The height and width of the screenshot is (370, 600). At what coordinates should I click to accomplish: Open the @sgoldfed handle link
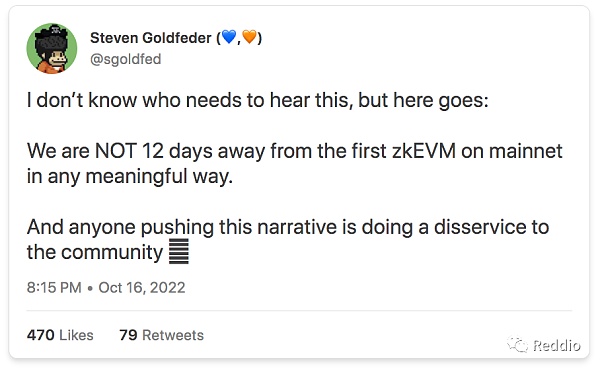[x=126, y=59]
